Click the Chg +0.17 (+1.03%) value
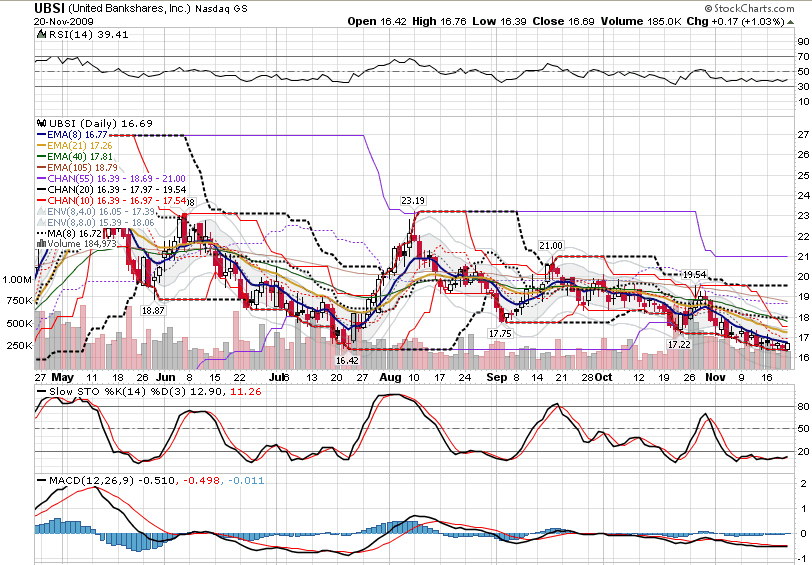This screenshot has width=812, height=565. pos(735,22)
